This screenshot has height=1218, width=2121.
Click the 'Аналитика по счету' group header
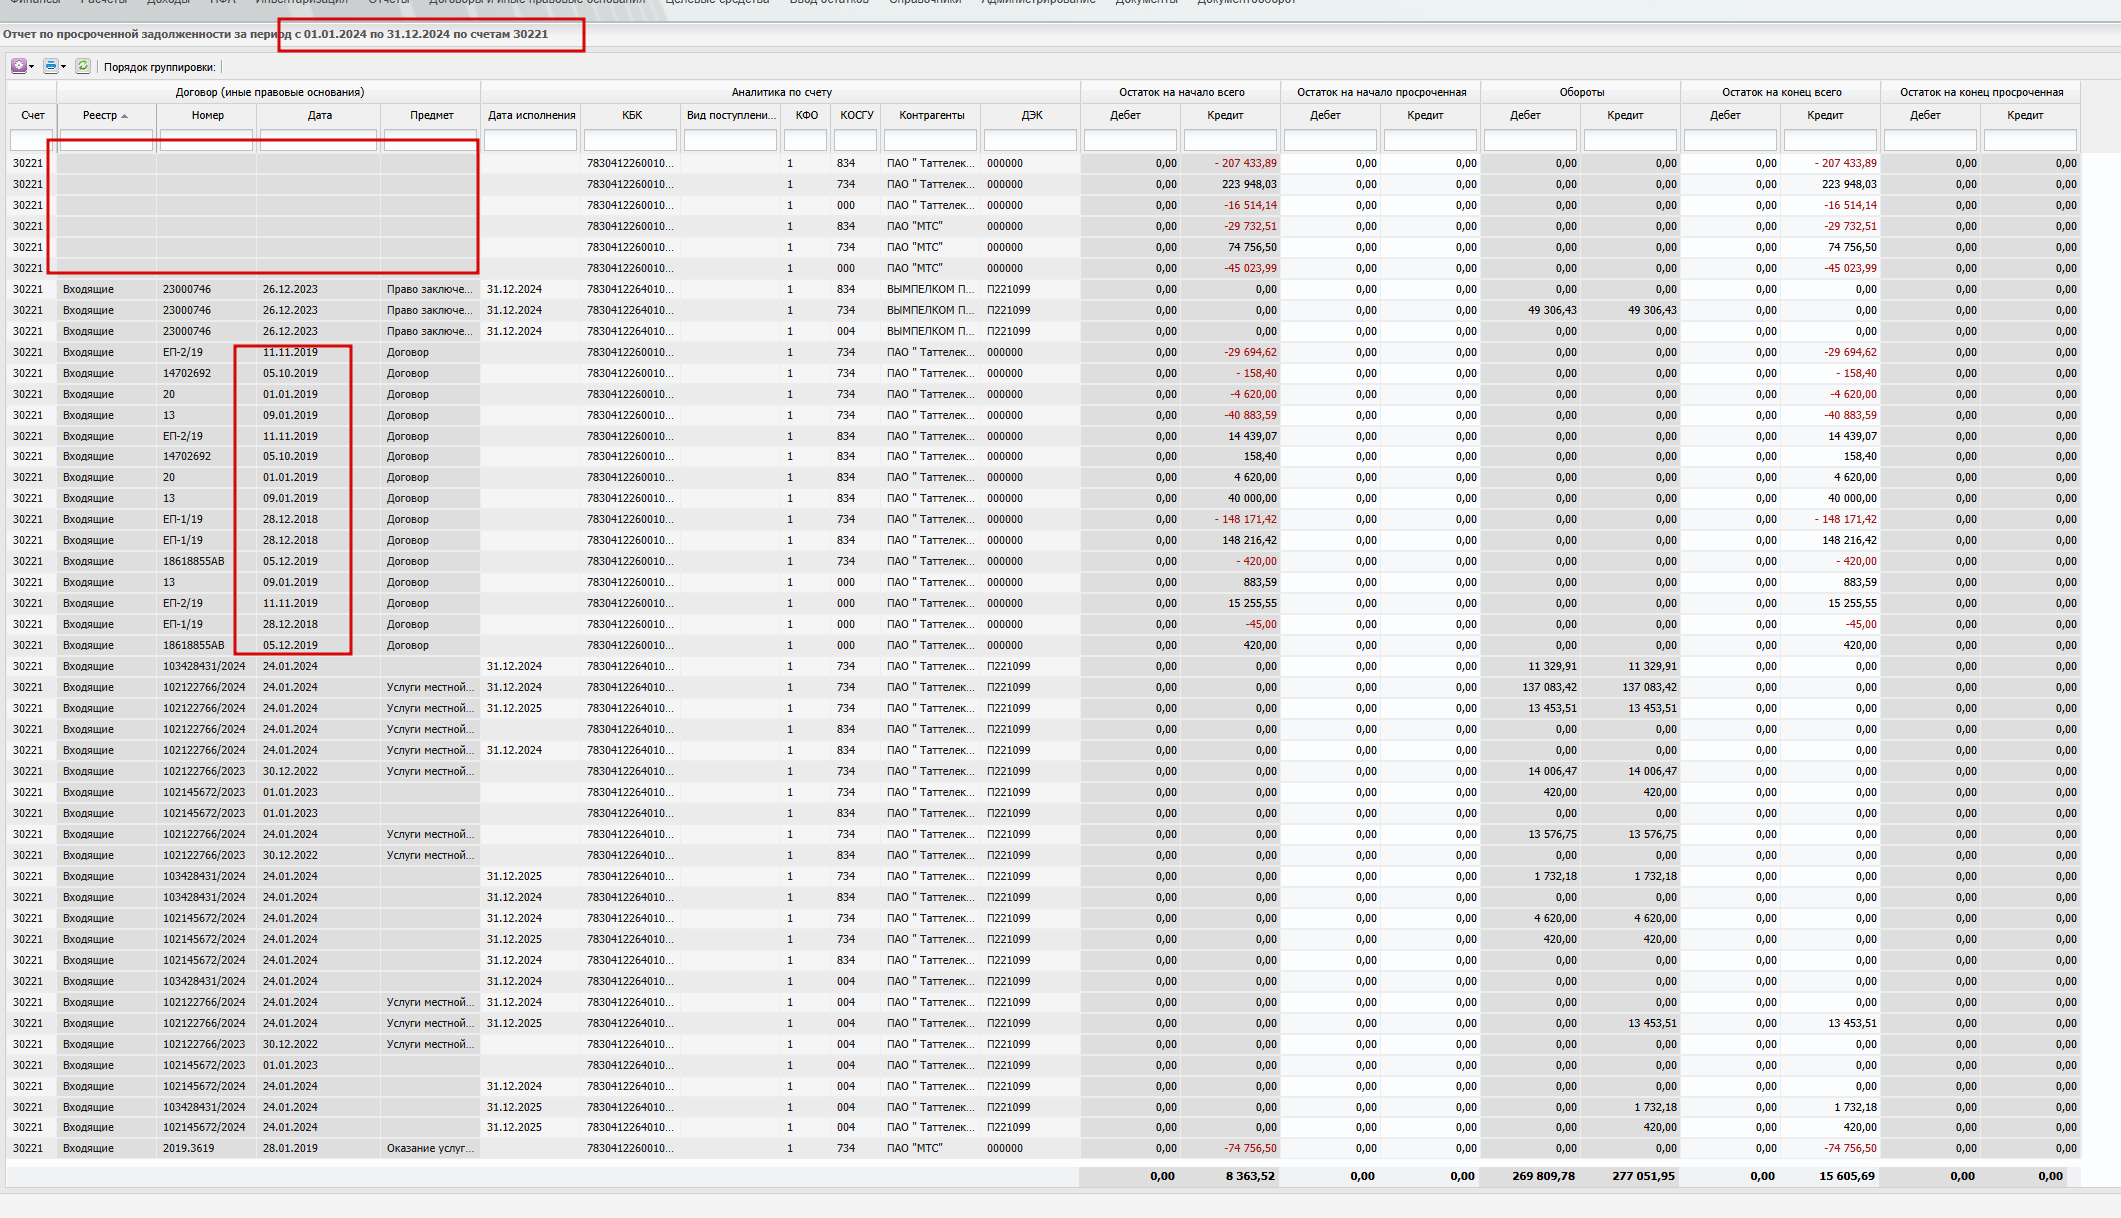[781, 92]
